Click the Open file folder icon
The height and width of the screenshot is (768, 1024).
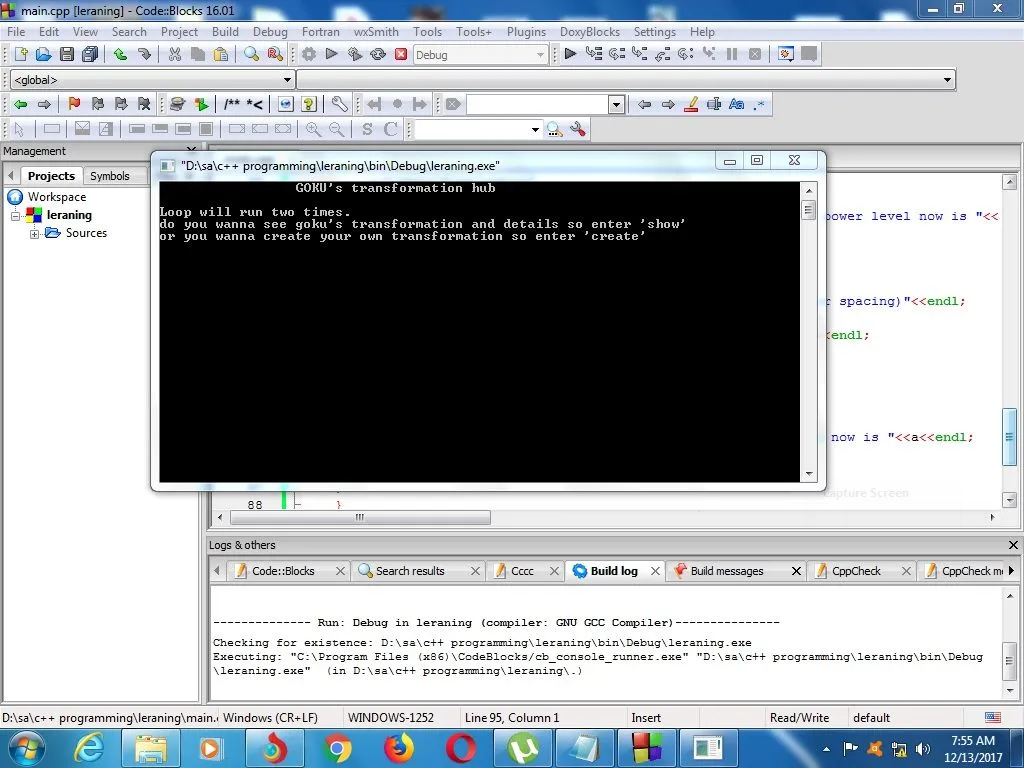(x=43, y=54)
